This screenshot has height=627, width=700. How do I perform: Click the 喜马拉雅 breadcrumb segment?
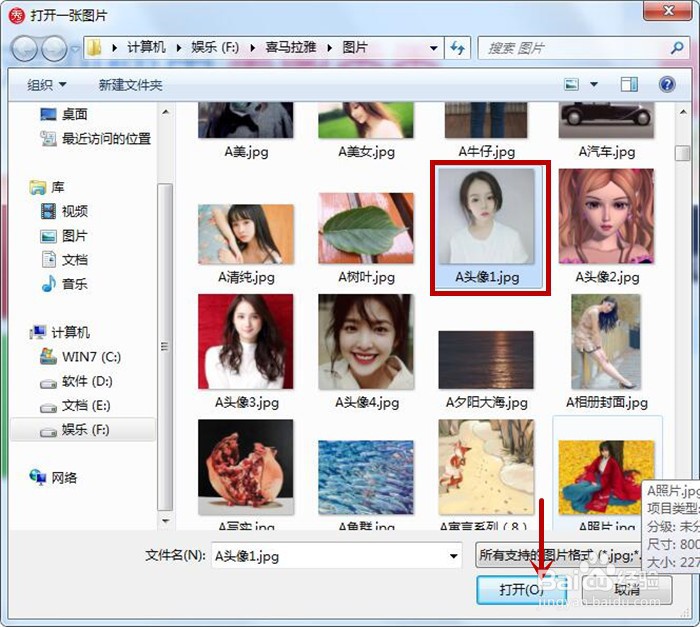(x=291, y=47)
